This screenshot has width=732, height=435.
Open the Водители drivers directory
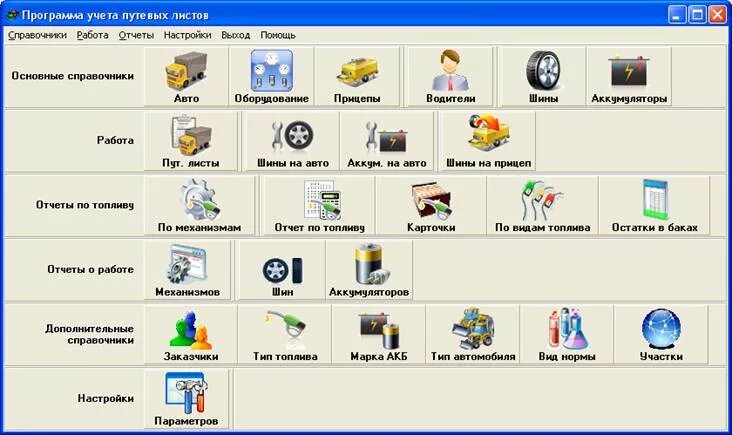click(x=450, y=77)
